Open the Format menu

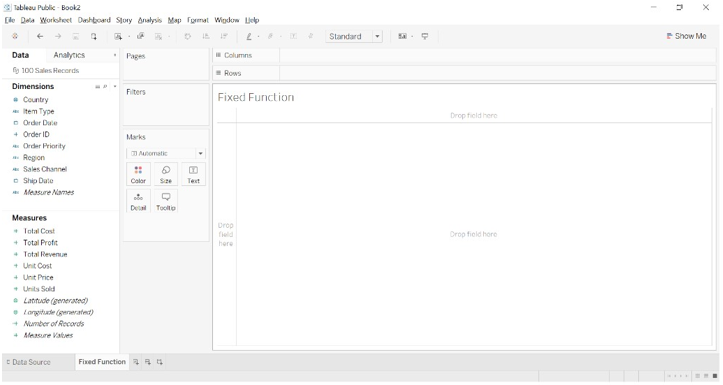[x=198, y=20]
